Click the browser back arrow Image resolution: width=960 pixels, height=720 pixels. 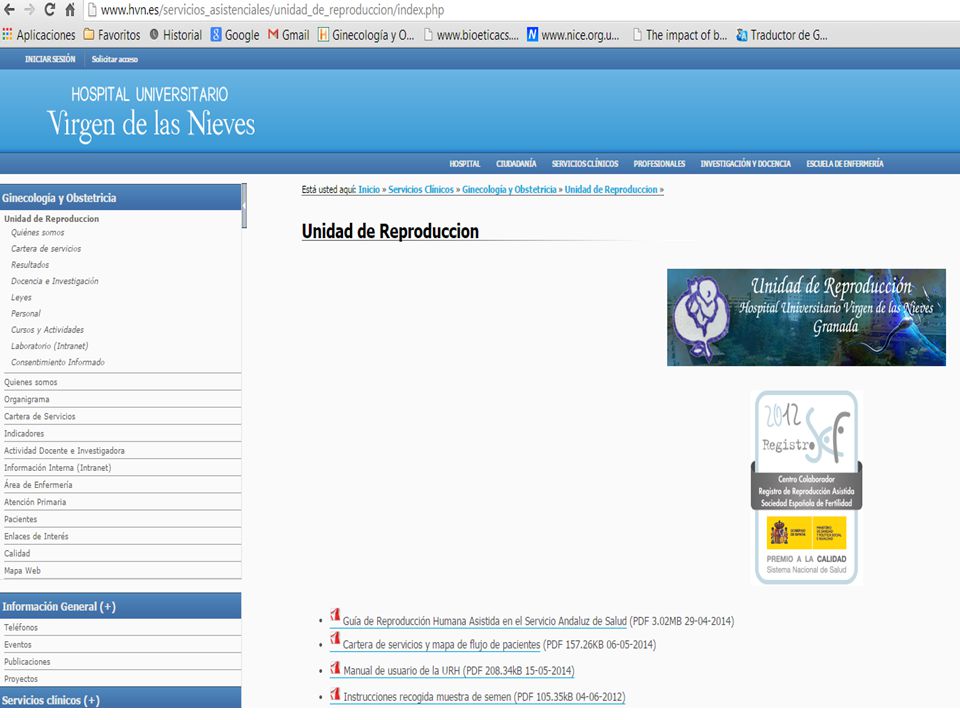pos(10,10)
